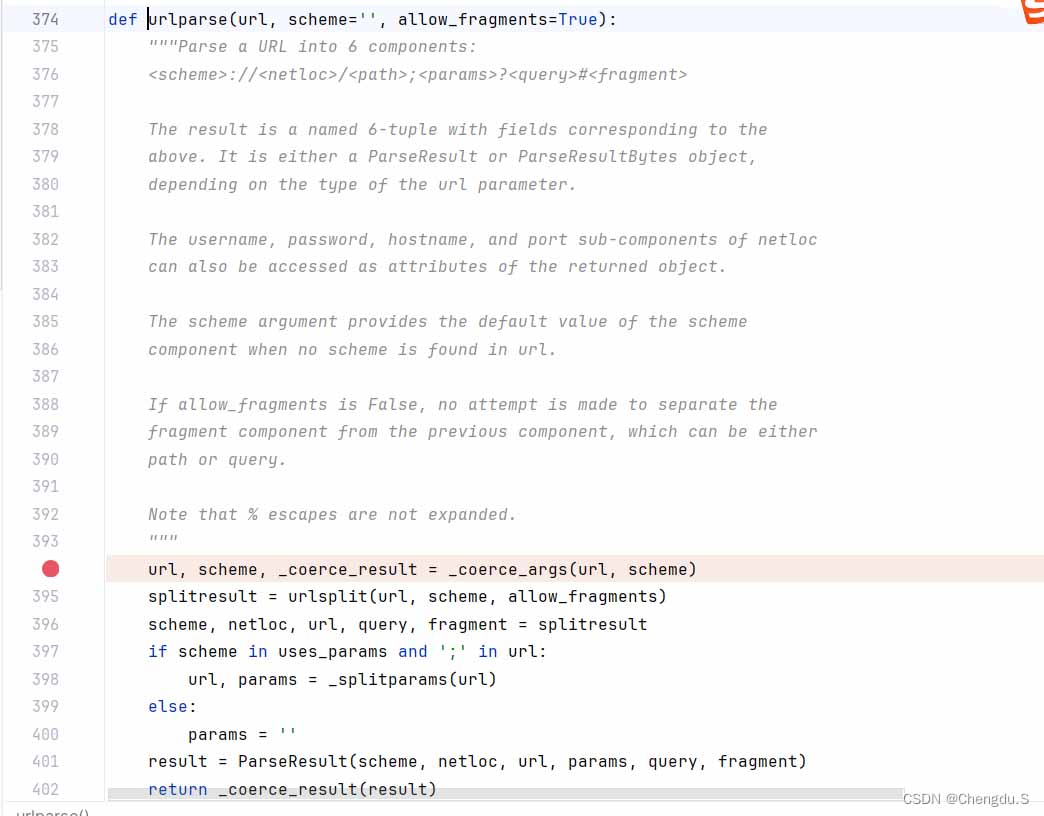Click line number 374 in the gutter
This screenshot has width=1044, height=816.
(x=45, y=19)
